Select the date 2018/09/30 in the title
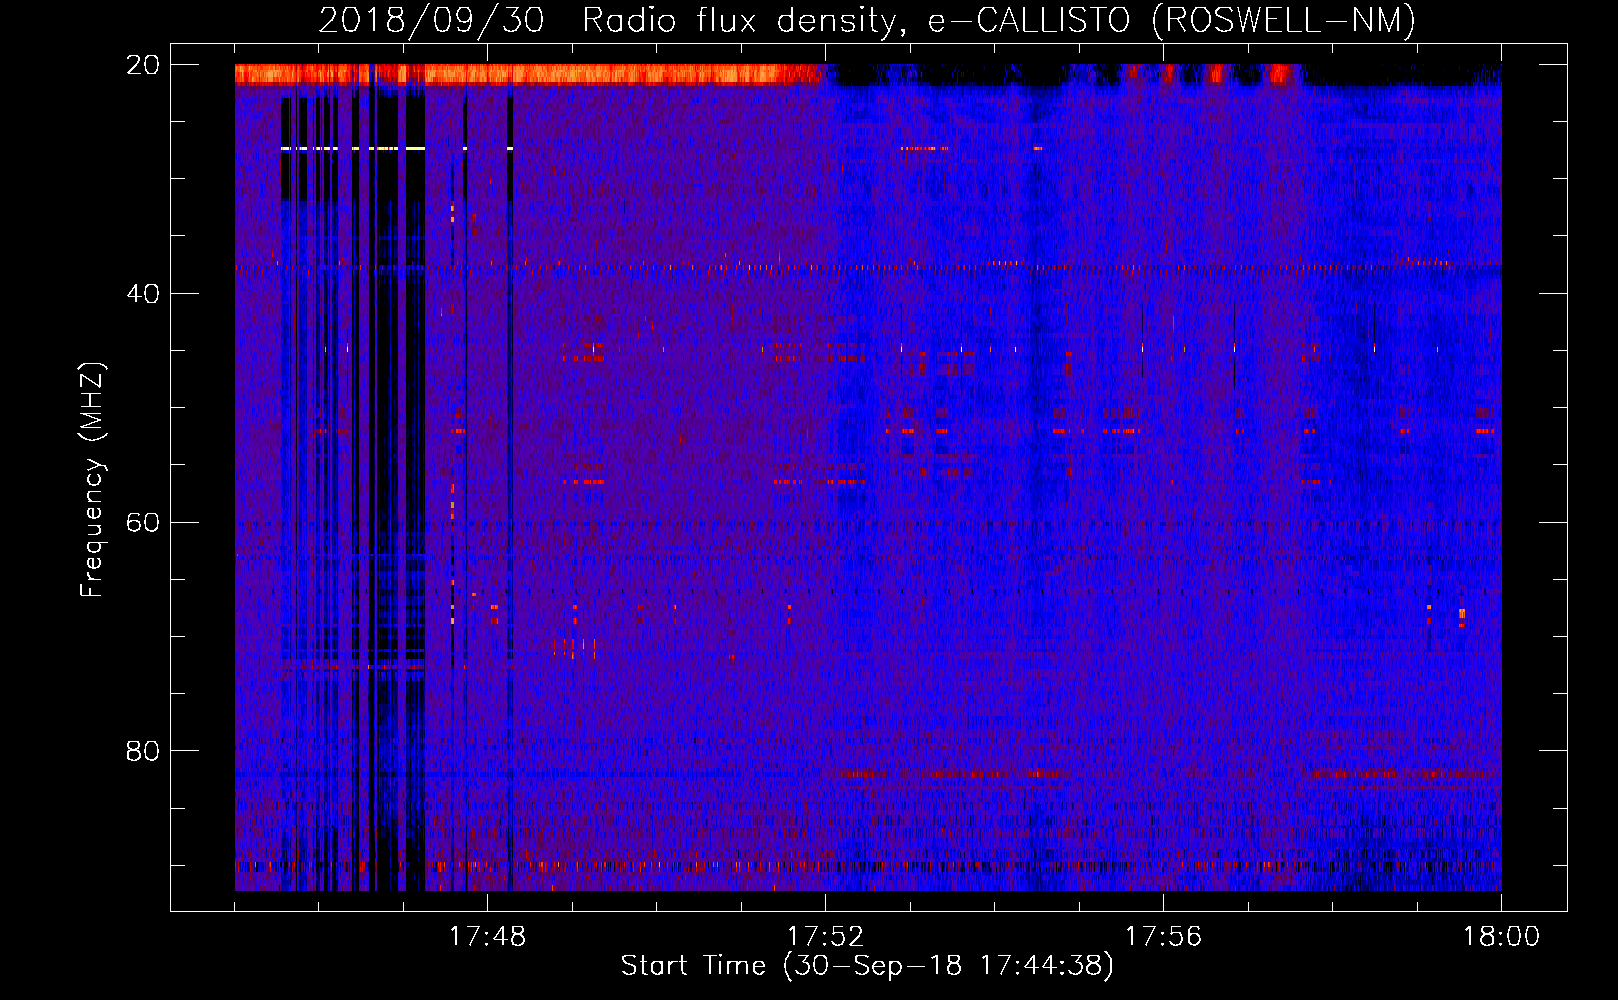 431,20
